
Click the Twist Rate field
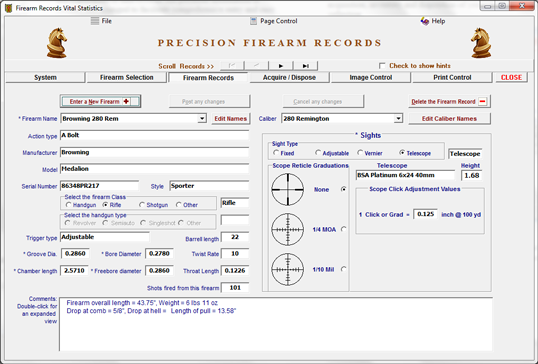point(235,254)
